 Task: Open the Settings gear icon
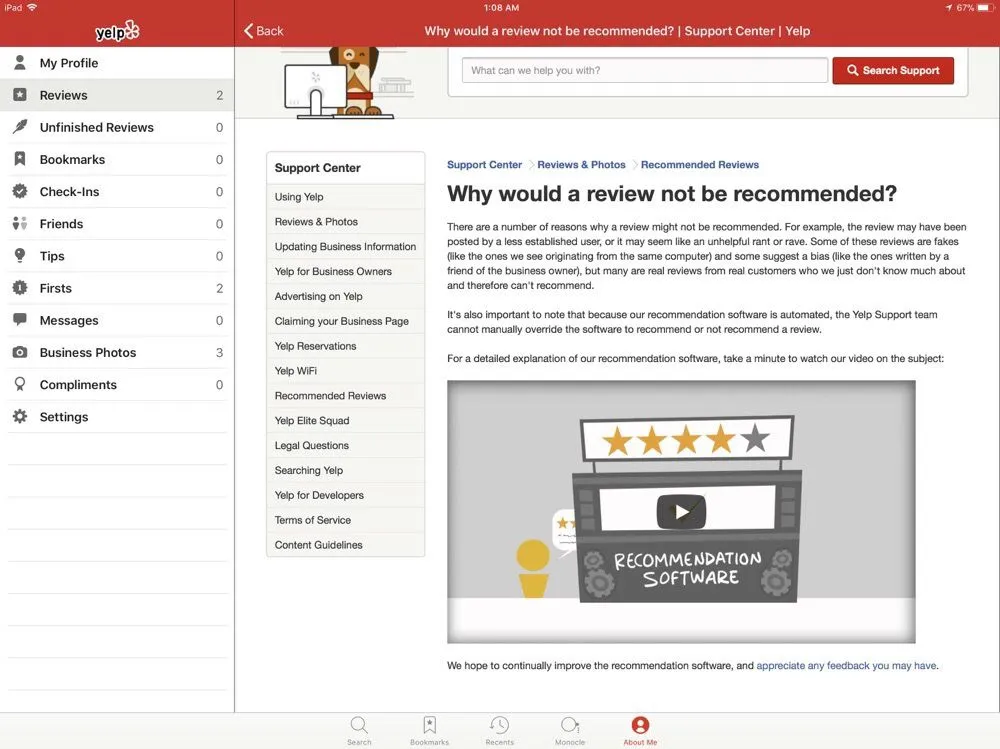pos(20,417)
